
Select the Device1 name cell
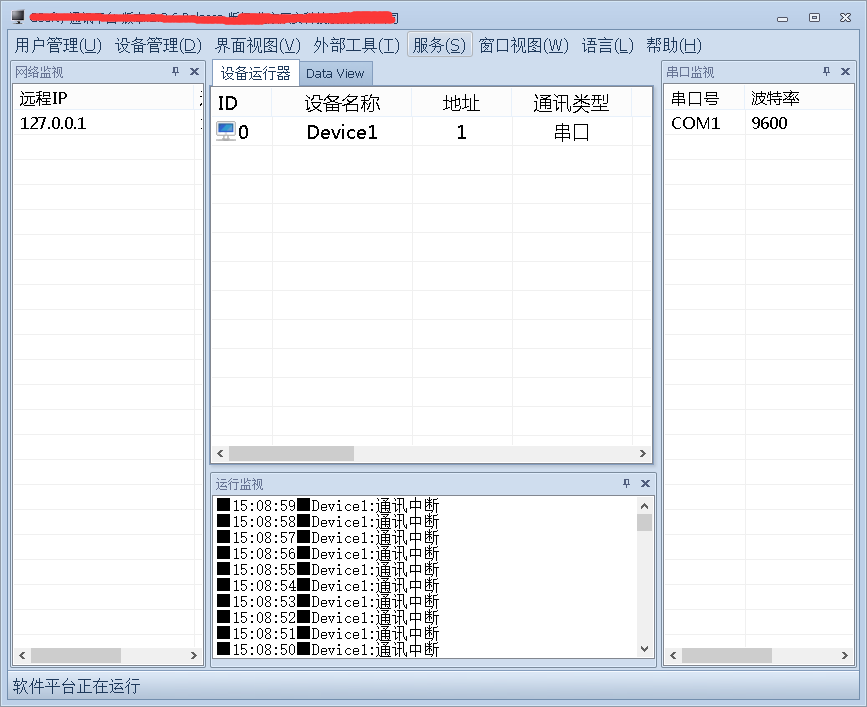[x=342, y=132]
